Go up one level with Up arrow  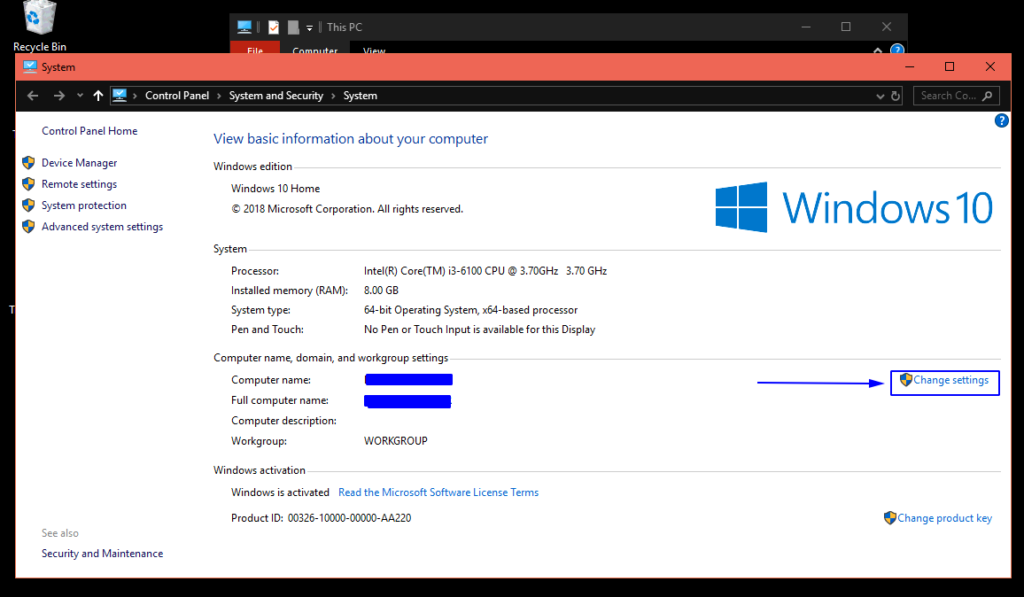[x=98, y=95]
